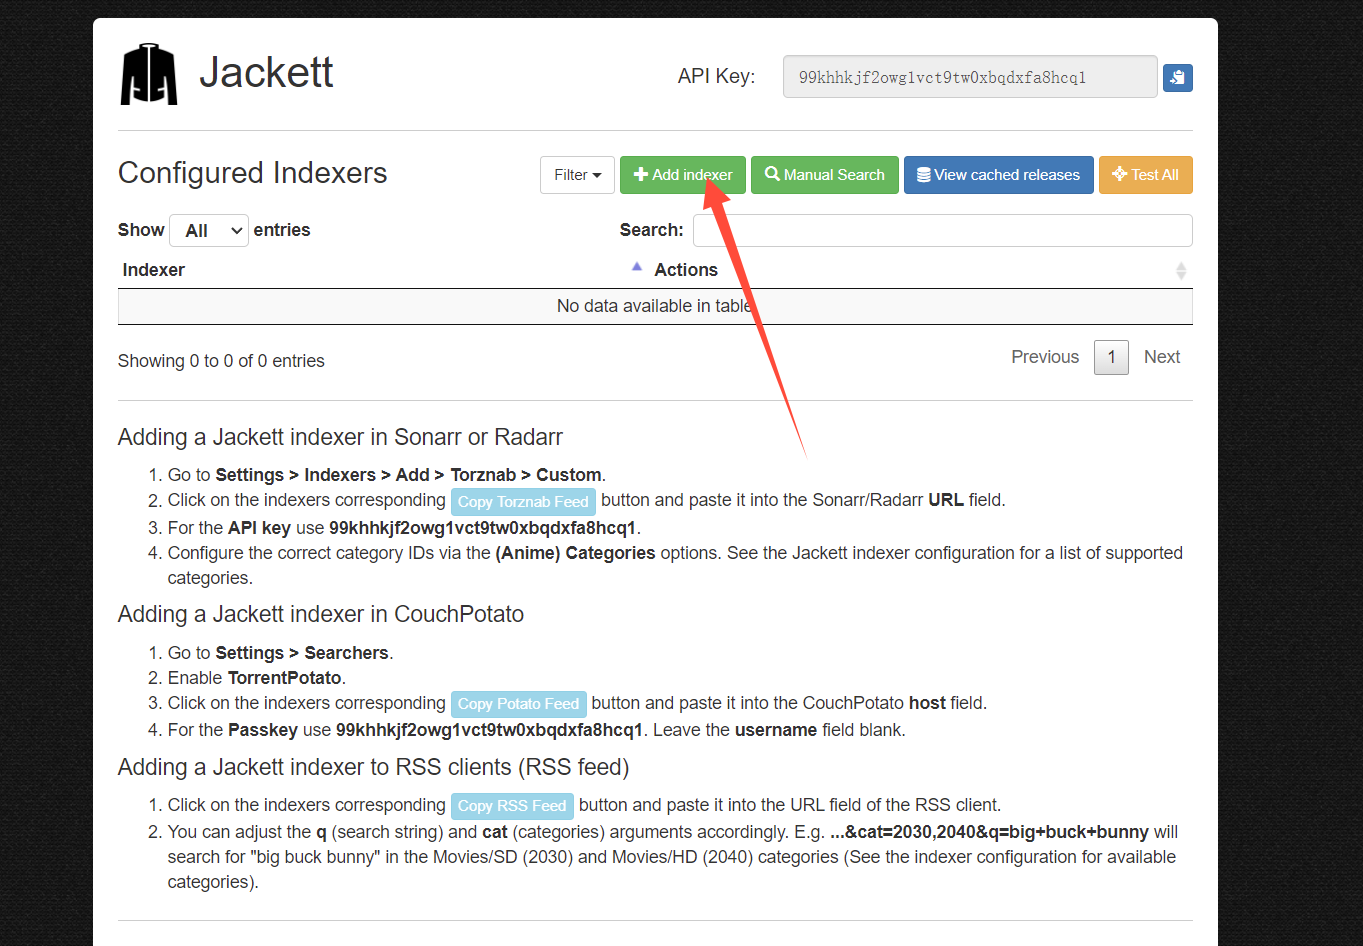Click the Copy RSS Feed sample button
The image size is (1363, 946).
(x=512, y=806)
